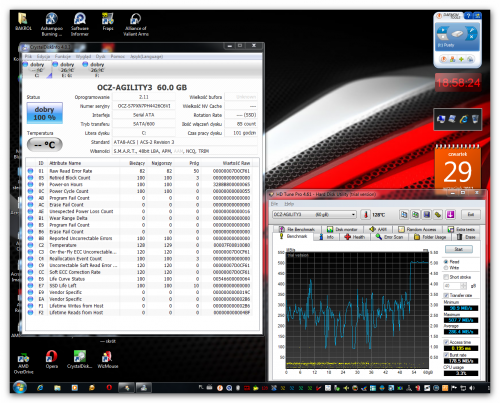This screenshot has height=403, width=500.
Task: Open the Plik menu in CrystalDiskInfo
Action: 28,56
